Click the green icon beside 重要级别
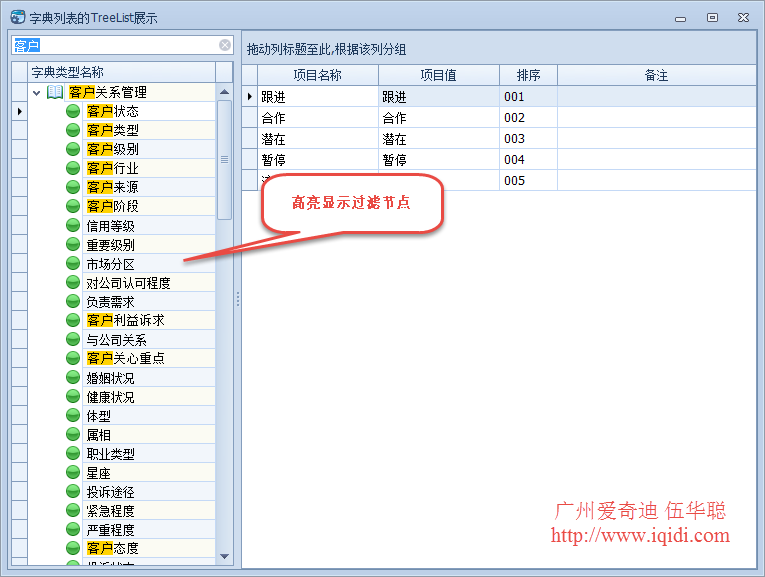Image resolution: width=765 pixels, height=577 pixels. click(x=73, y=244)
